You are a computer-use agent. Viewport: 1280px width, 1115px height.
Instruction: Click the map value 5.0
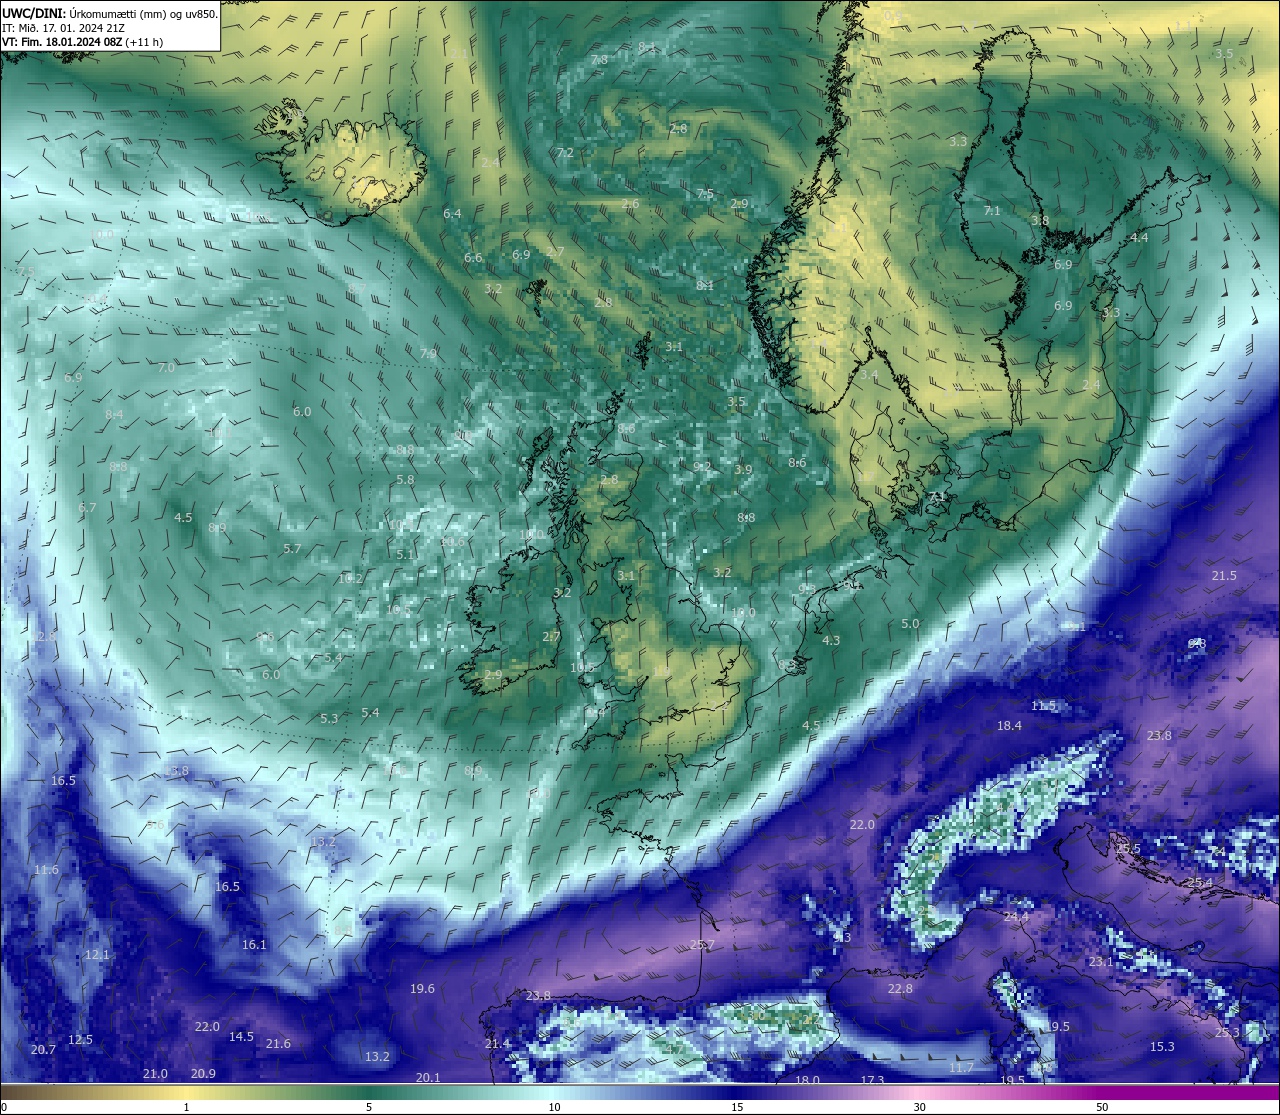coord(910,623)
